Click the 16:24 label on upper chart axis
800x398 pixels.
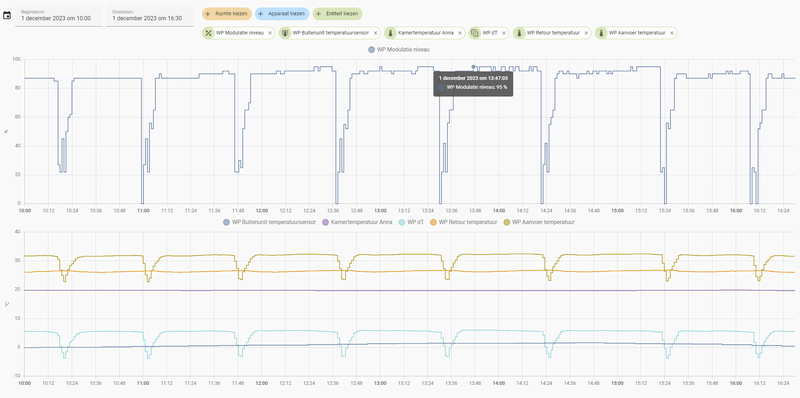coord(783,210)
